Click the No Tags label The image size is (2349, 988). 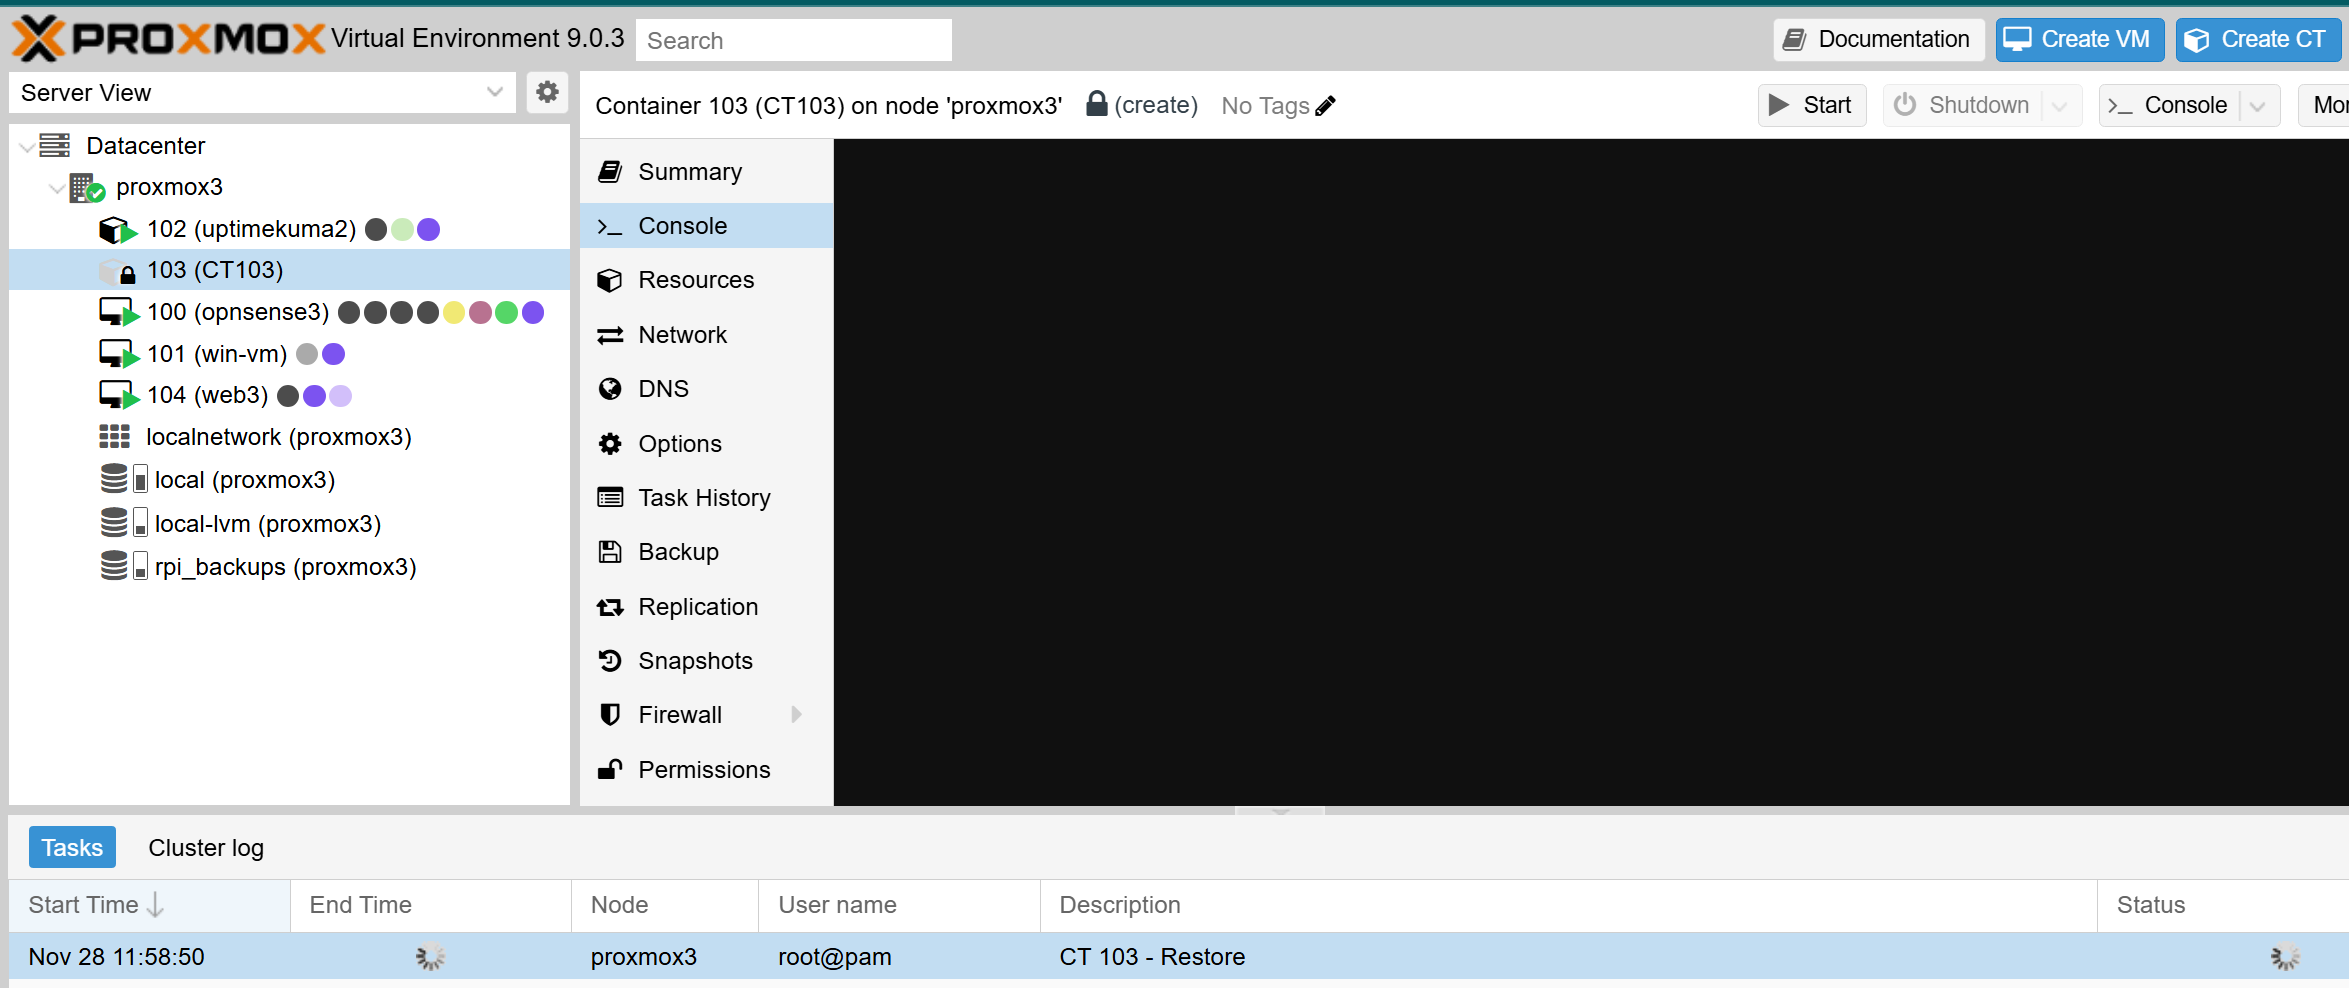tap(1265, 106)
